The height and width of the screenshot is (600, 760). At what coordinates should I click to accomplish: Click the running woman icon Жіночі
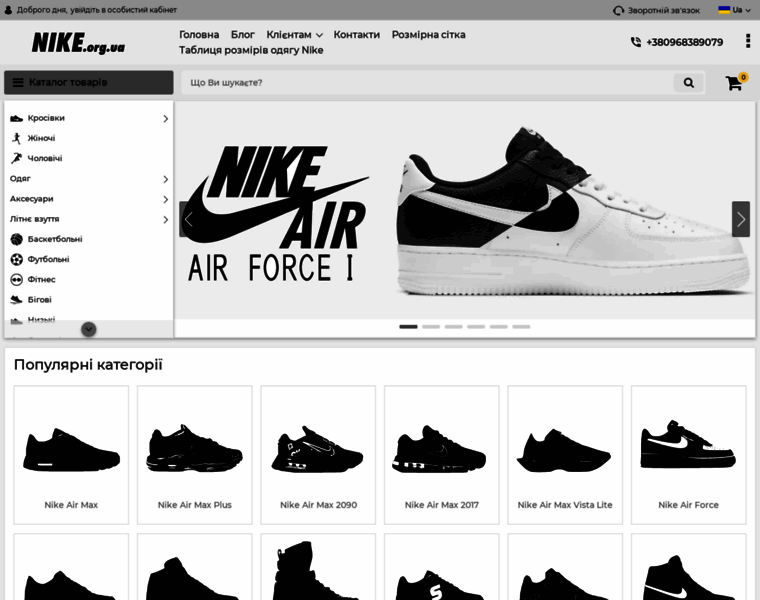point(16,138)
